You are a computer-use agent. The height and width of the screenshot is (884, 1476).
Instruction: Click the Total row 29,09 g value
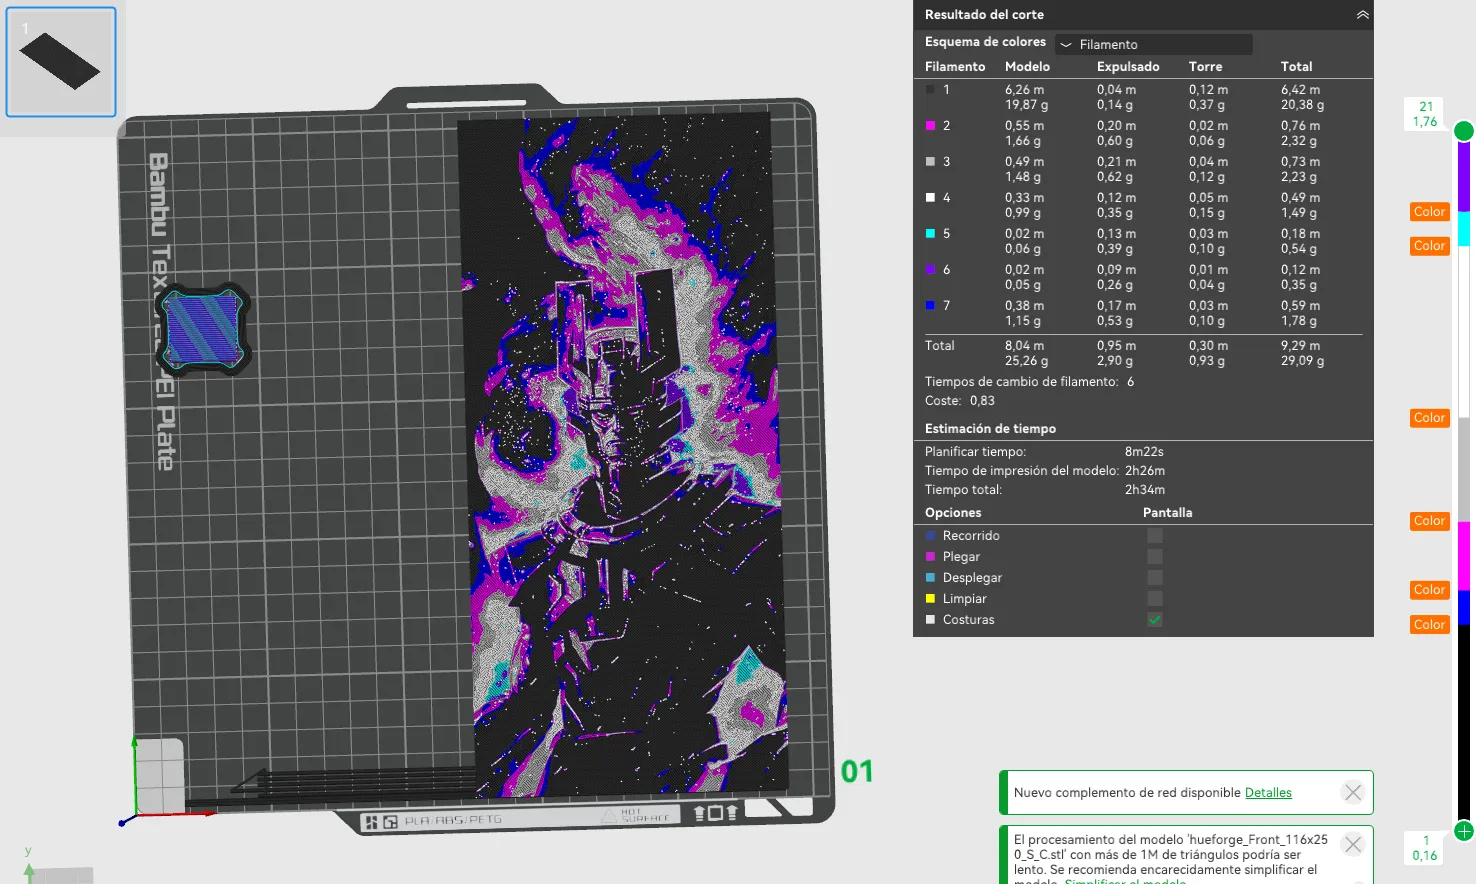[x=1302, y=361]
